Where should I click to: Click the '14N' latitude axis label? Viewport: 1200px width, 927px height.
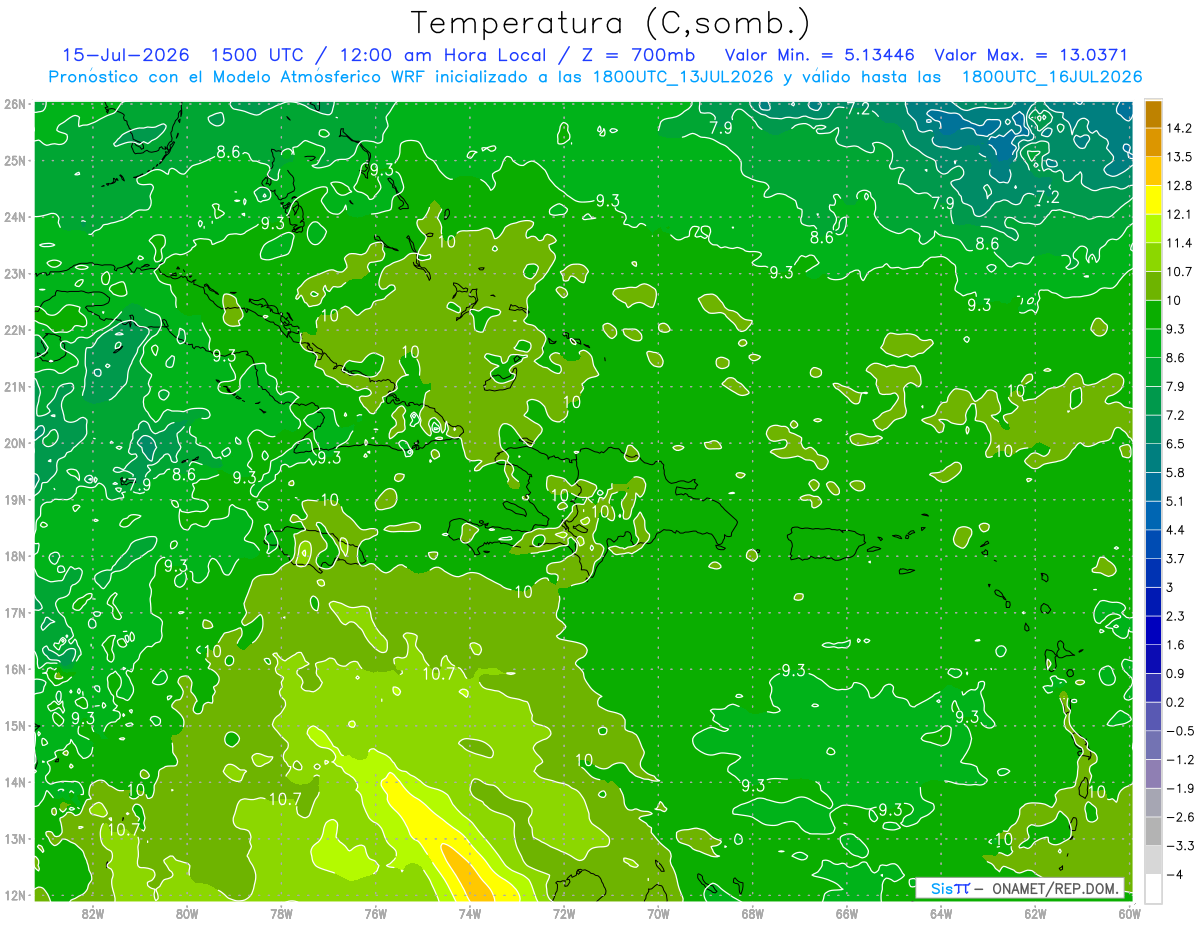[15, 782]
